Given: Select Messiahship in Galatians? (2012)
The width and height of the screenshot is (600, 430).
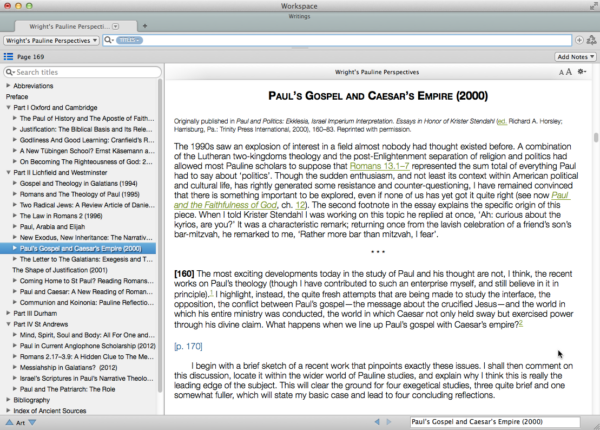Looking at the screenshot, I should point(68,367).
